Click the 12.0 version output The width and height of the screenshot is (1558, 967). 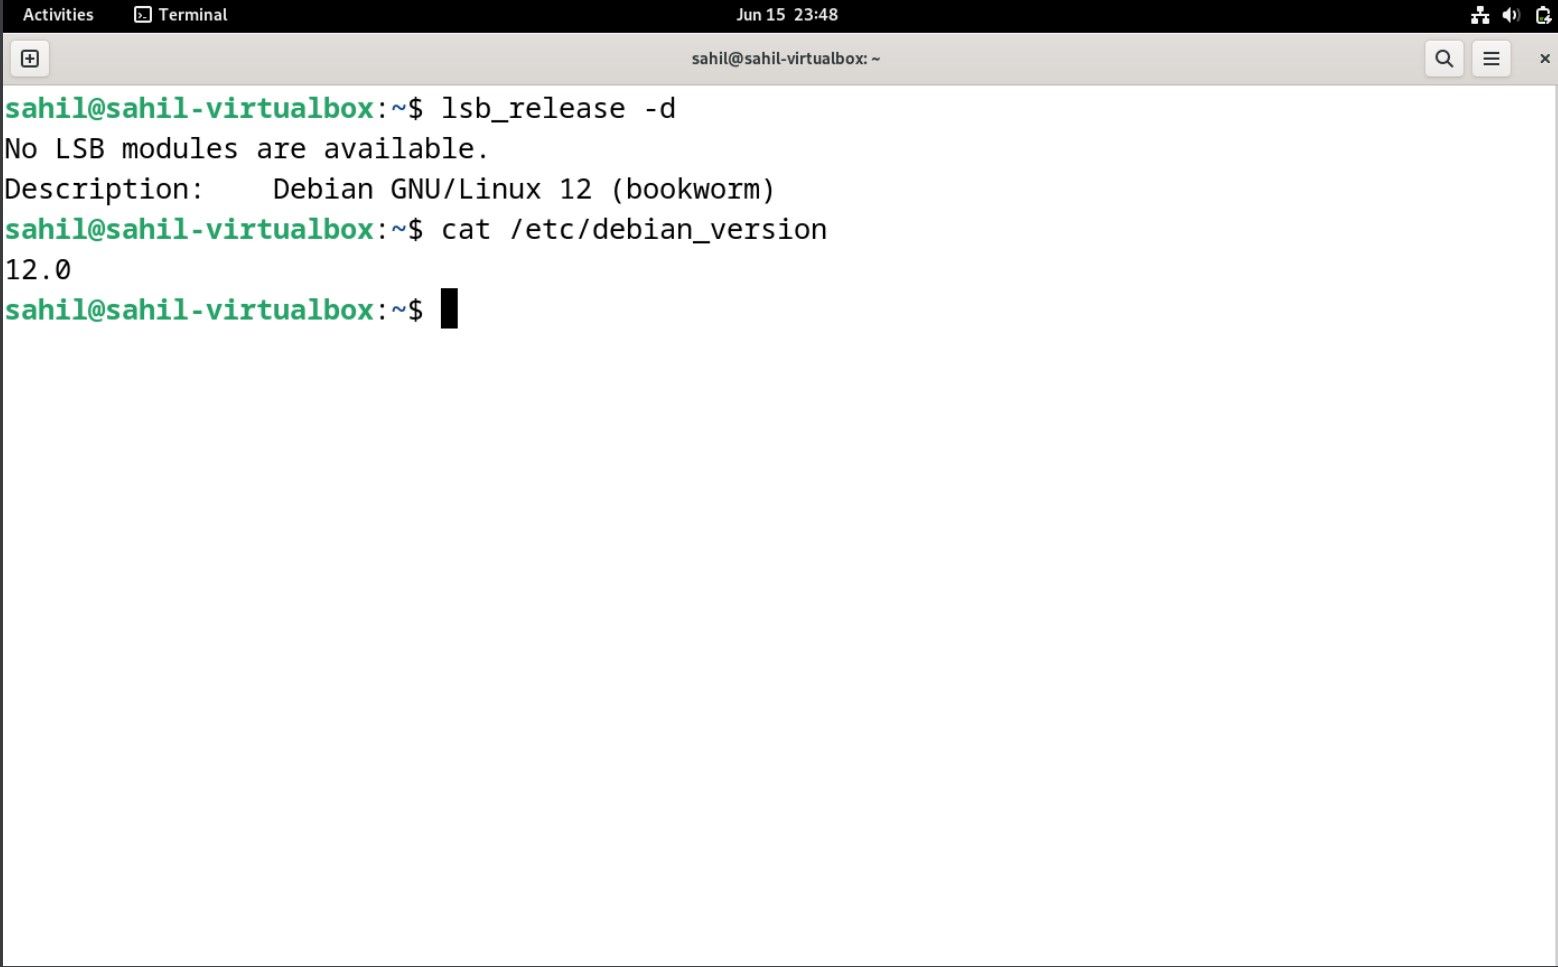38,270
